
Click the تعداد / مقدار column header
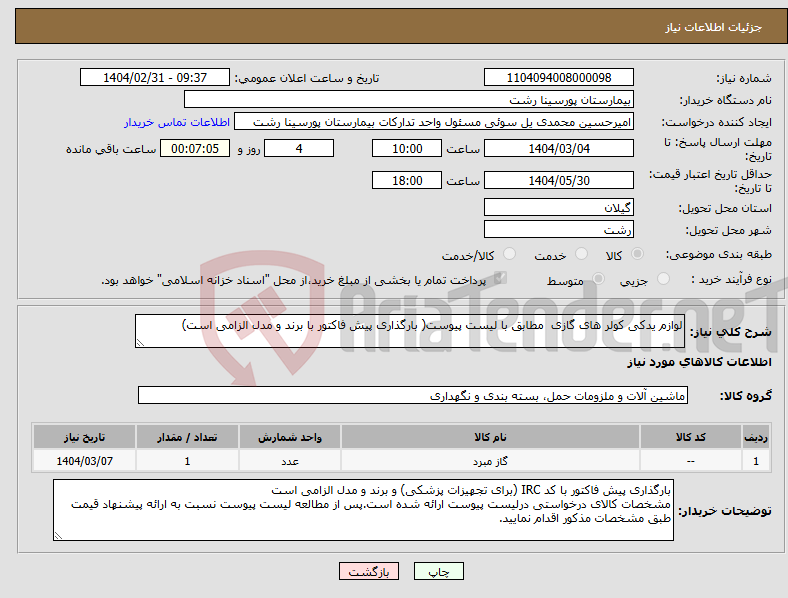[x=187, y=437]
